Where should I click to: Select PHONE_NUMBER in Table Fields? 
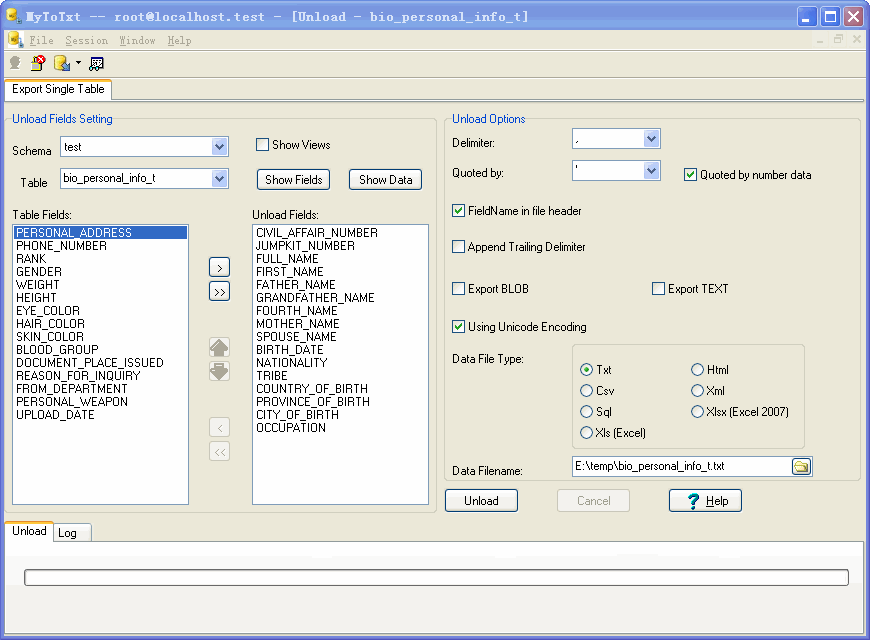point(100,246)
